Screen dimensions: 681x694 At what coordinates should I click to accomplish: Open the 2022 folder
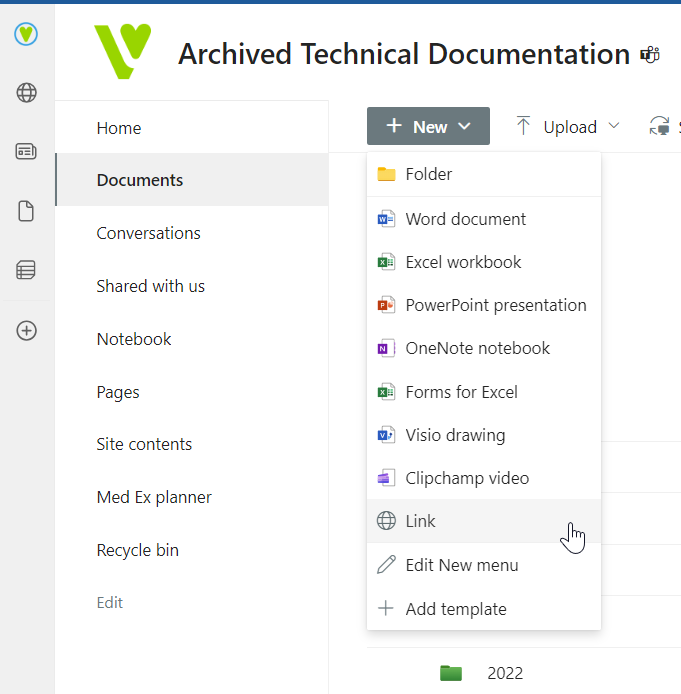[x=505, y=673]
